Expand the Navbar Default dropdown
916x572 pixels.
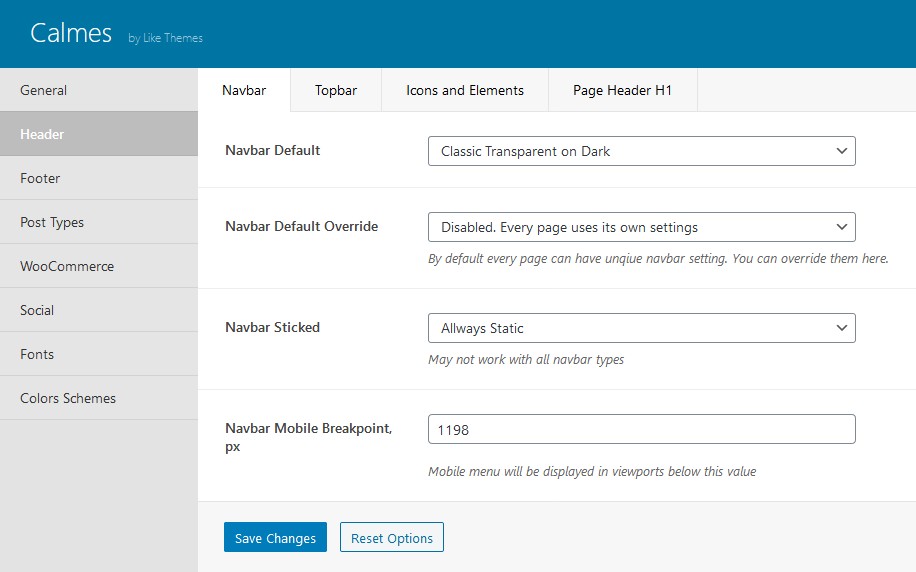coord(641,151)
